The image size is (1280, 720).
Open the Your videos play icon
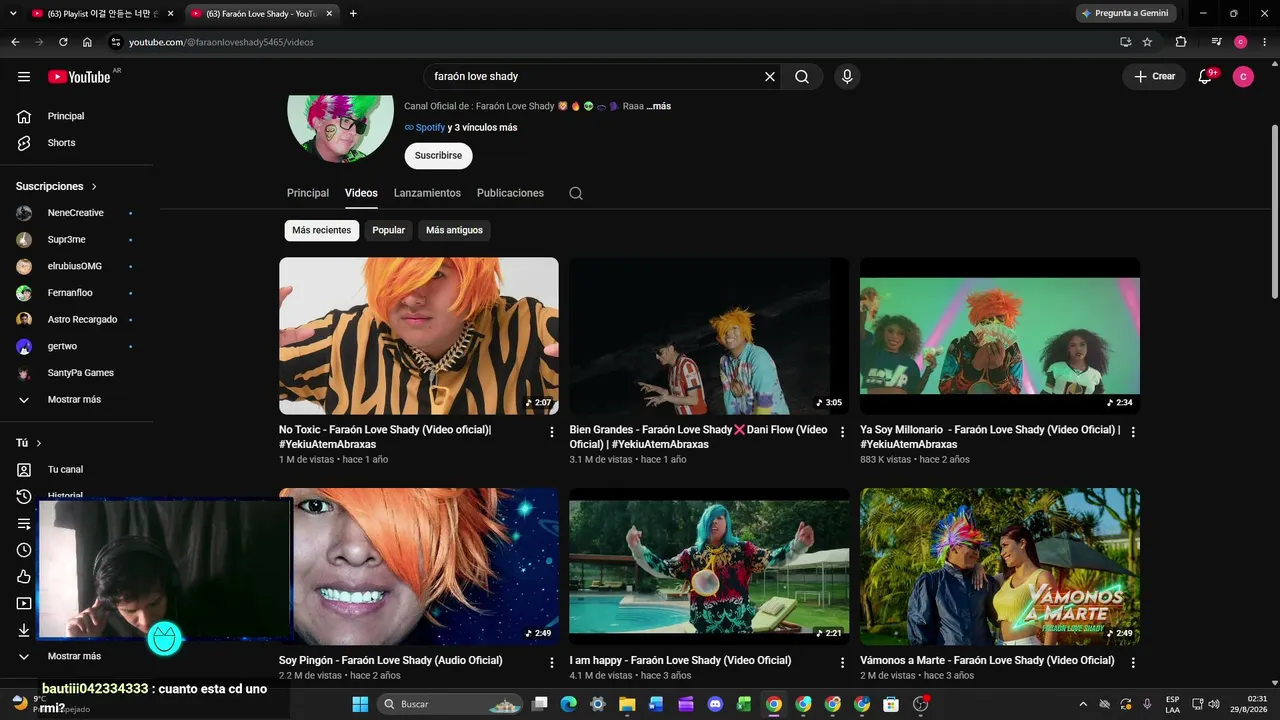[24, 603]
